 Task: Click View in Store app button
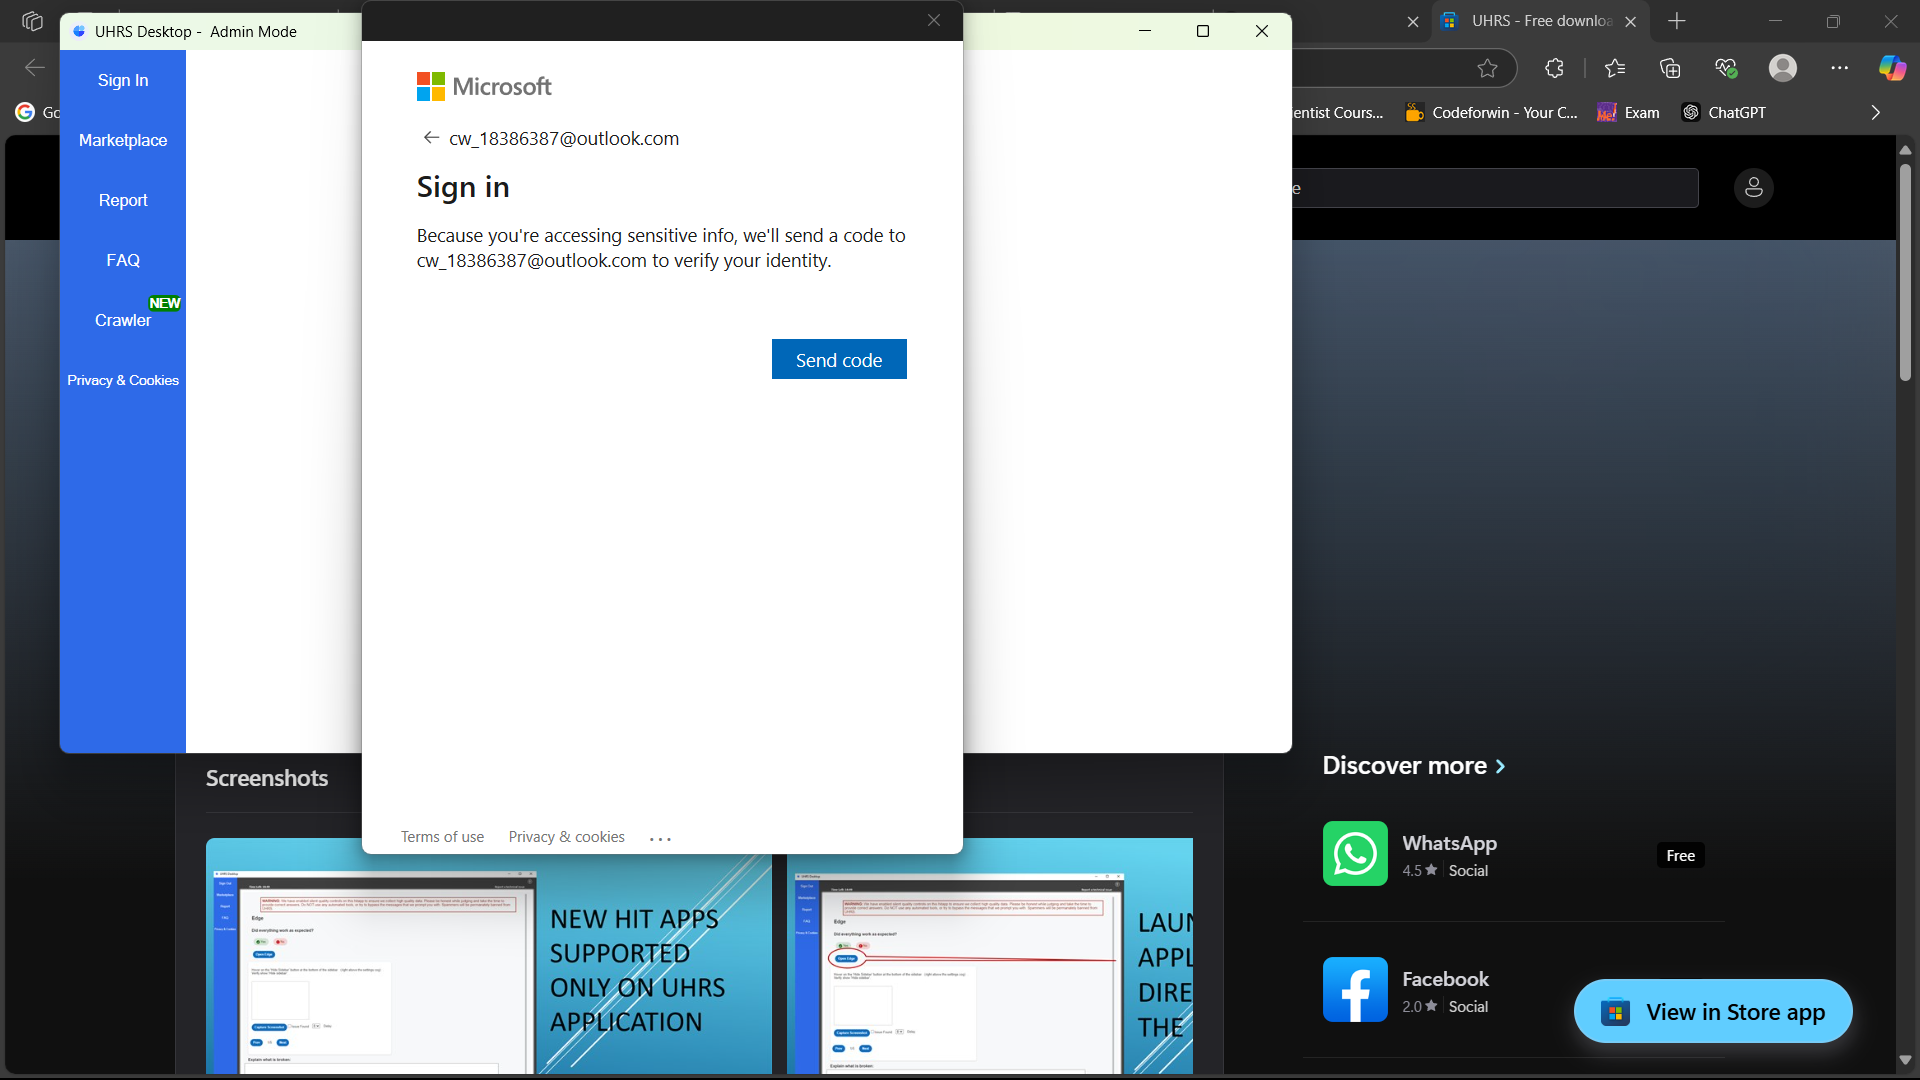1712,1012
